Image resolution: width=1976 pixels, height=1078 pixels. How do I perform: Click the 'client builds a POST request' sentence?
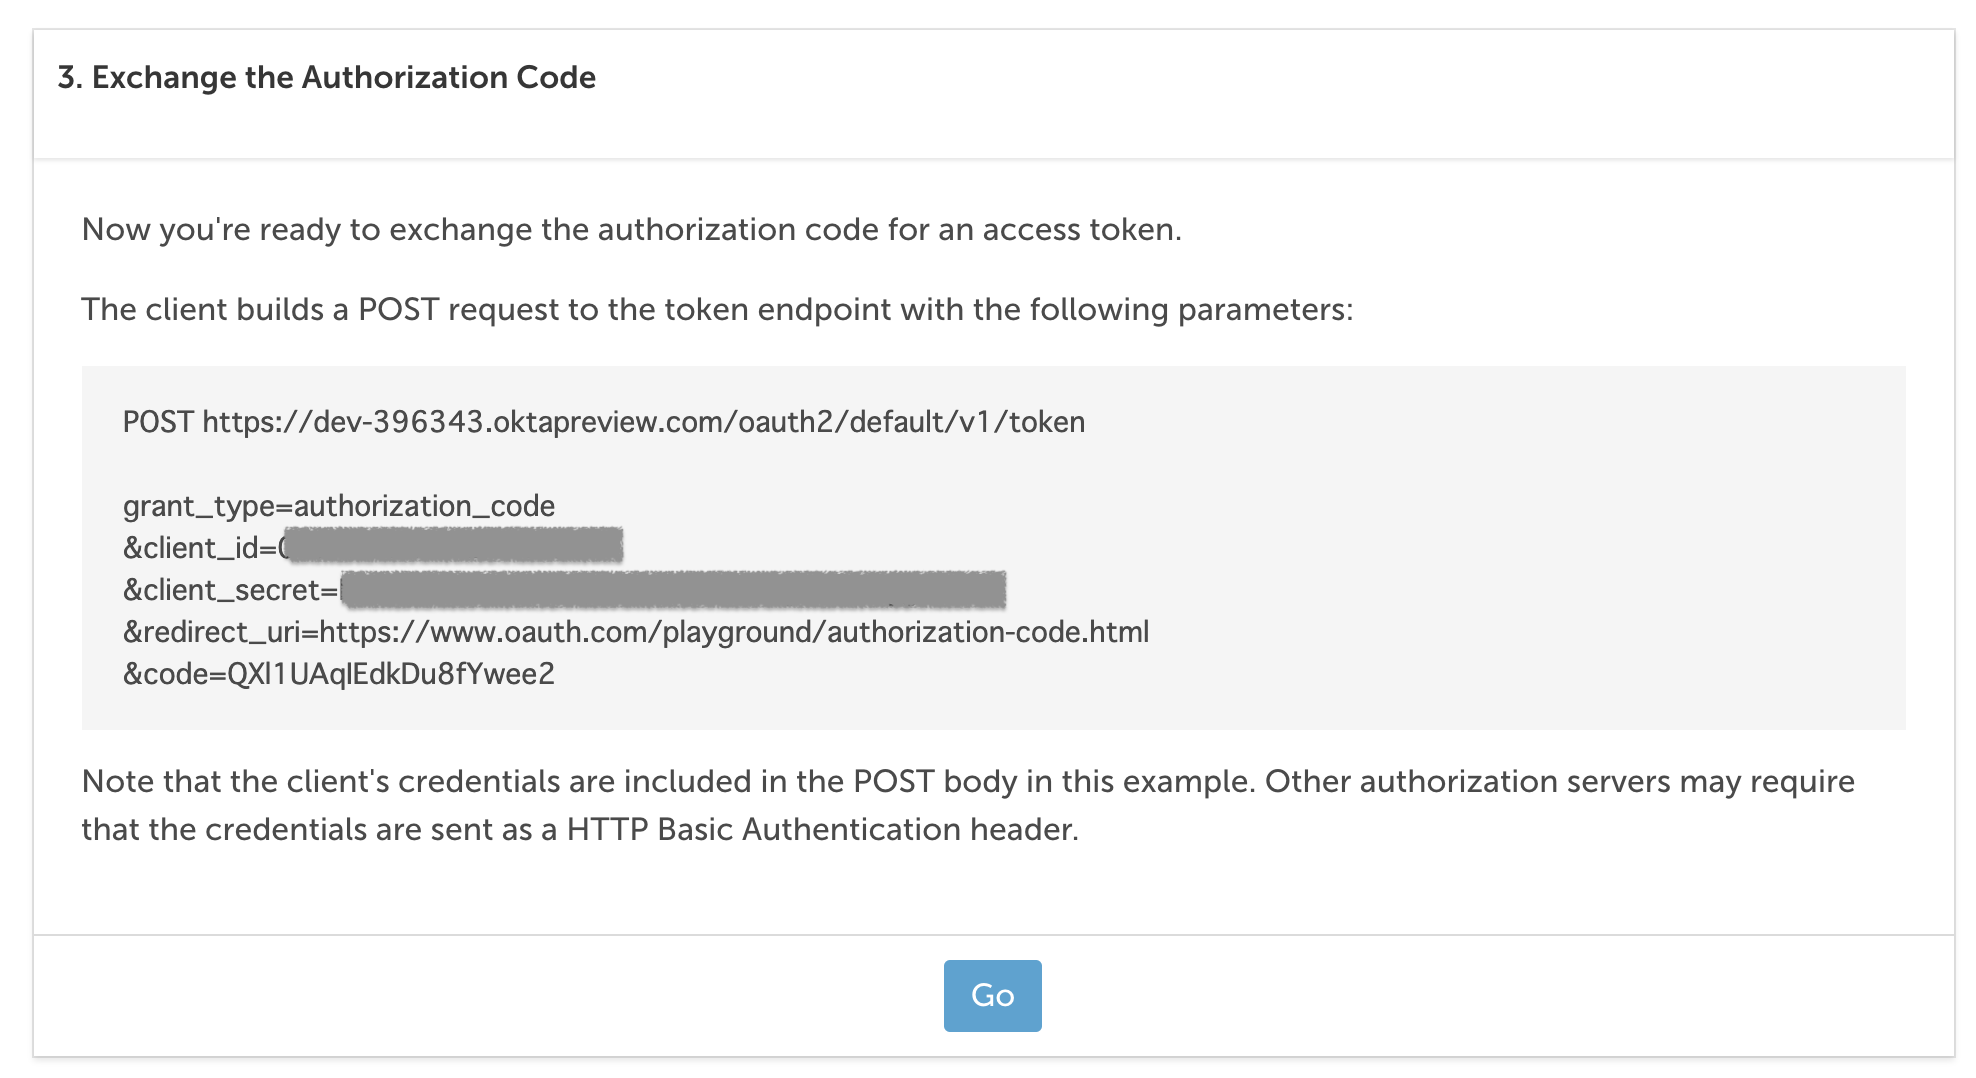click(717, 310)
